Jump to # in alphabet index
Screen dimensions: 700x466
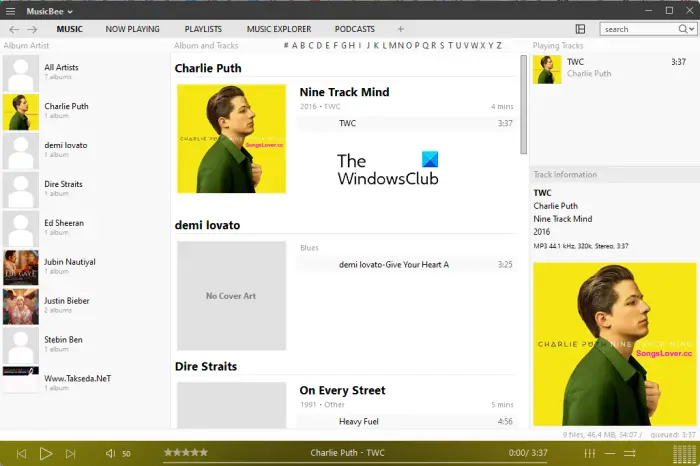[x=286, y=46]
